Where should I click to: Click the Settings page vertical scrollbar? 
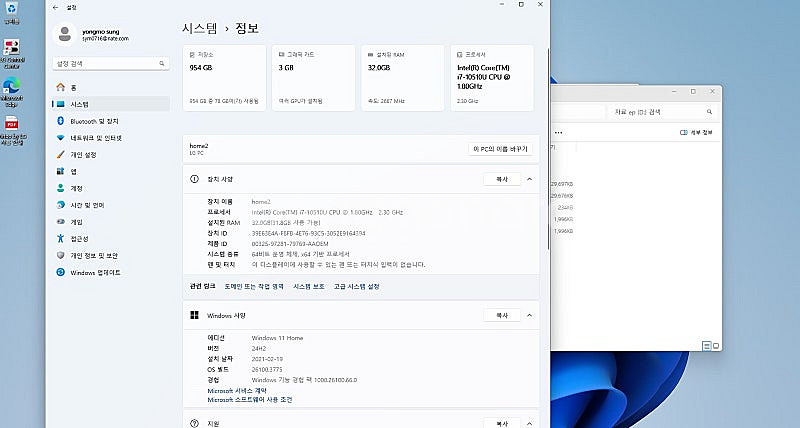(548, 148)
